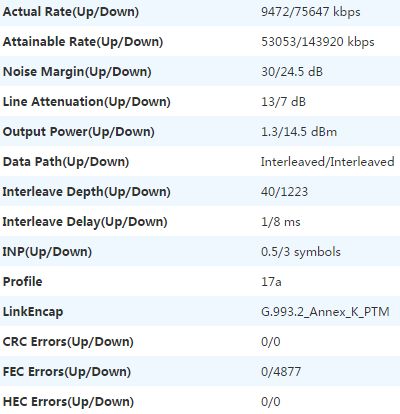The image size is (400, 414).
Task: Select the 30/24.5 dB value
Action: click(292, 72)
